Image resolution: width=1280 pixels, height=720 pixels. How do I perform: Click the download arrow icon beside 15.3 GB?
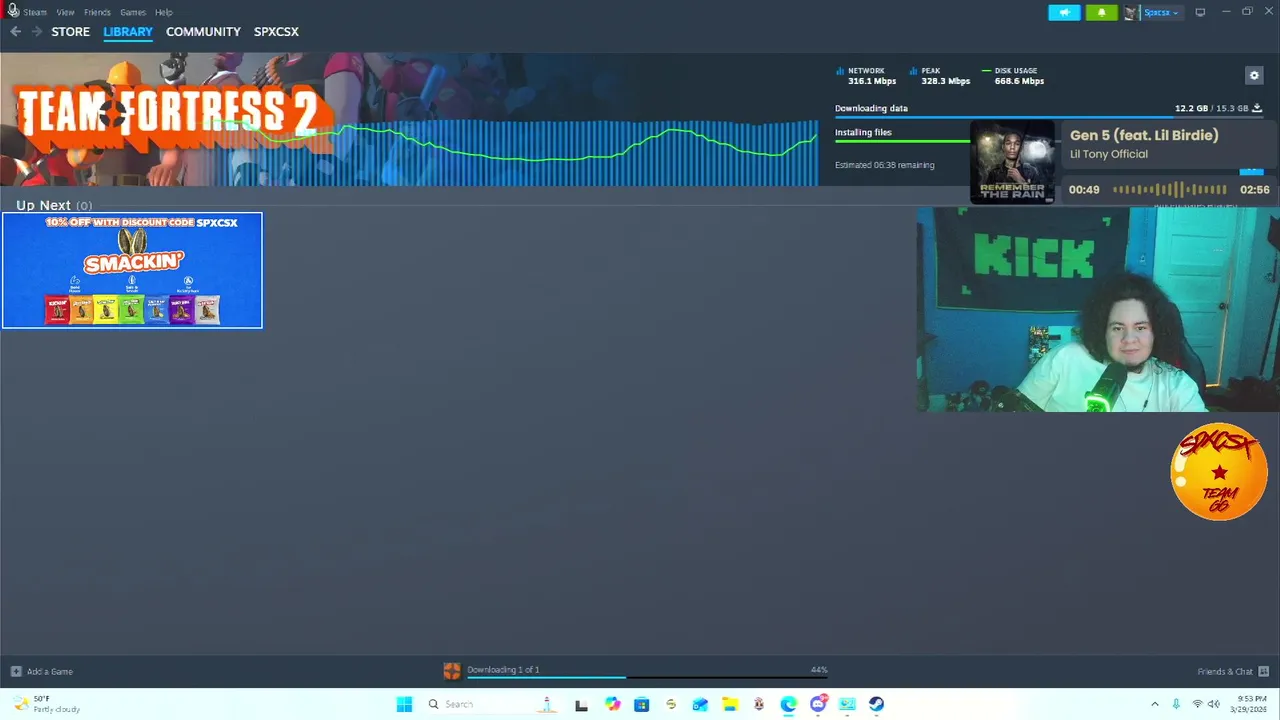pos(1257,108)
